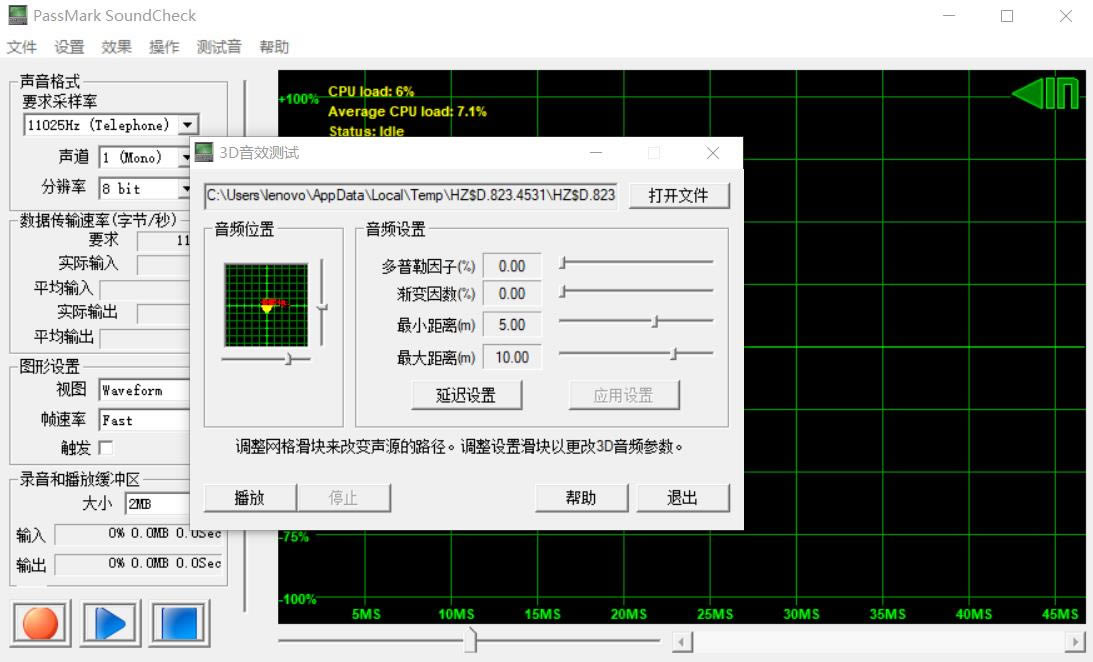Click the 打开文件 button

click(x=679, y=196)
